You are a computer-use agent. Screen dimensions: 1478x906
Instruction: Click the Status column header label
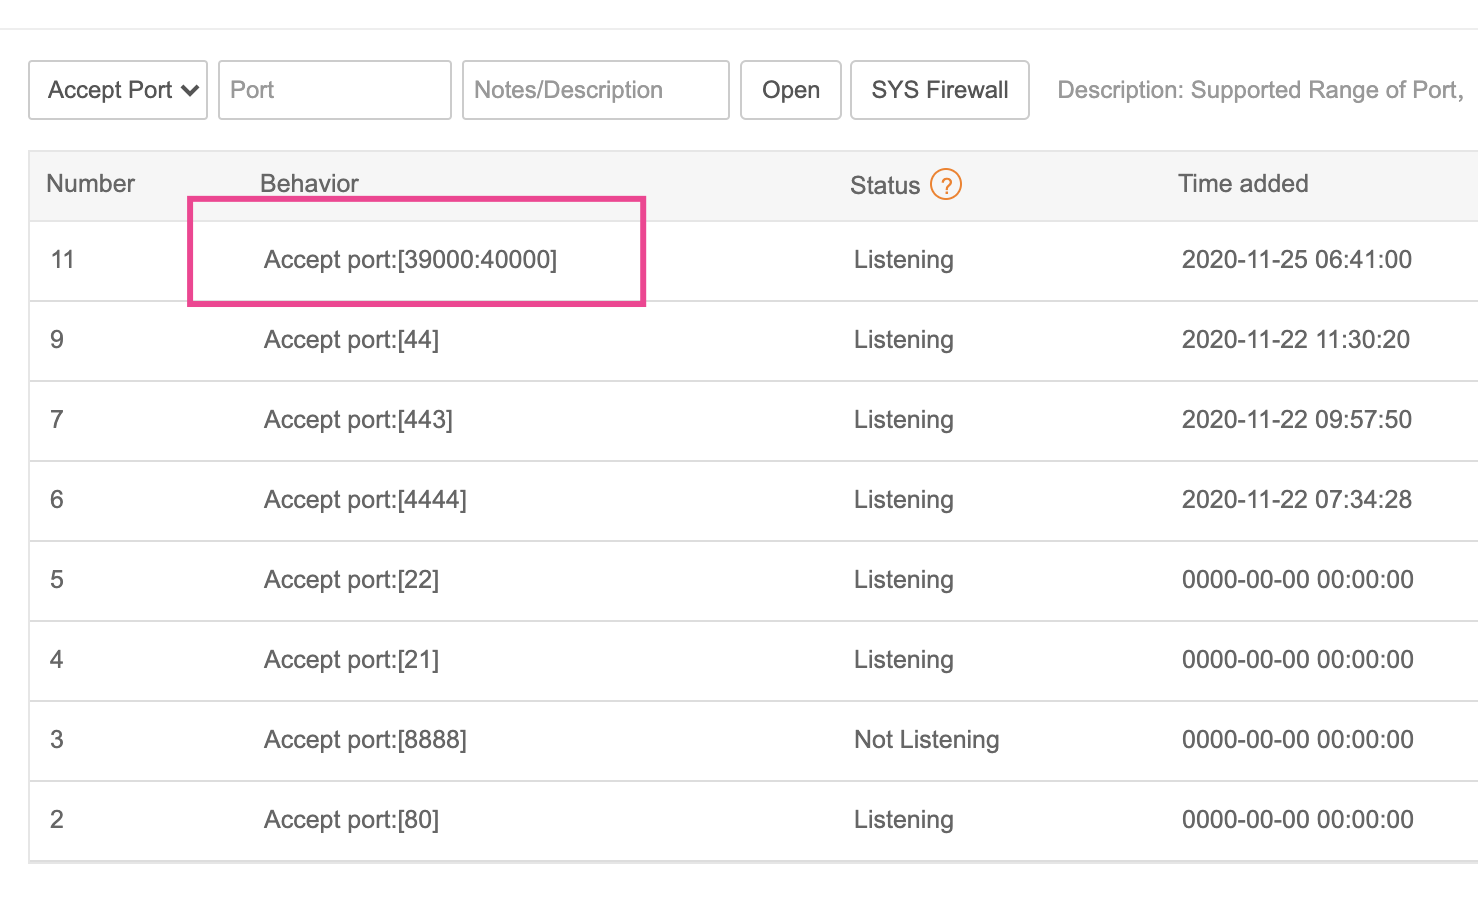(884, 186)
